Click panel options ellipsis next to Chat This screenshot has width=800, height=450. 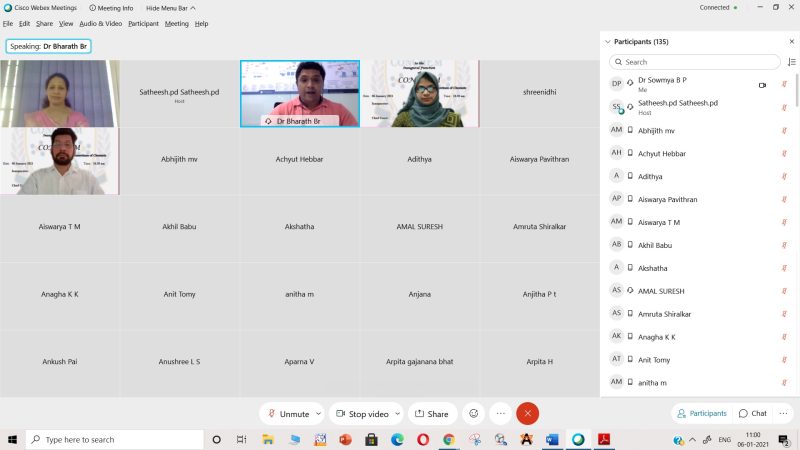click(783, 413)
